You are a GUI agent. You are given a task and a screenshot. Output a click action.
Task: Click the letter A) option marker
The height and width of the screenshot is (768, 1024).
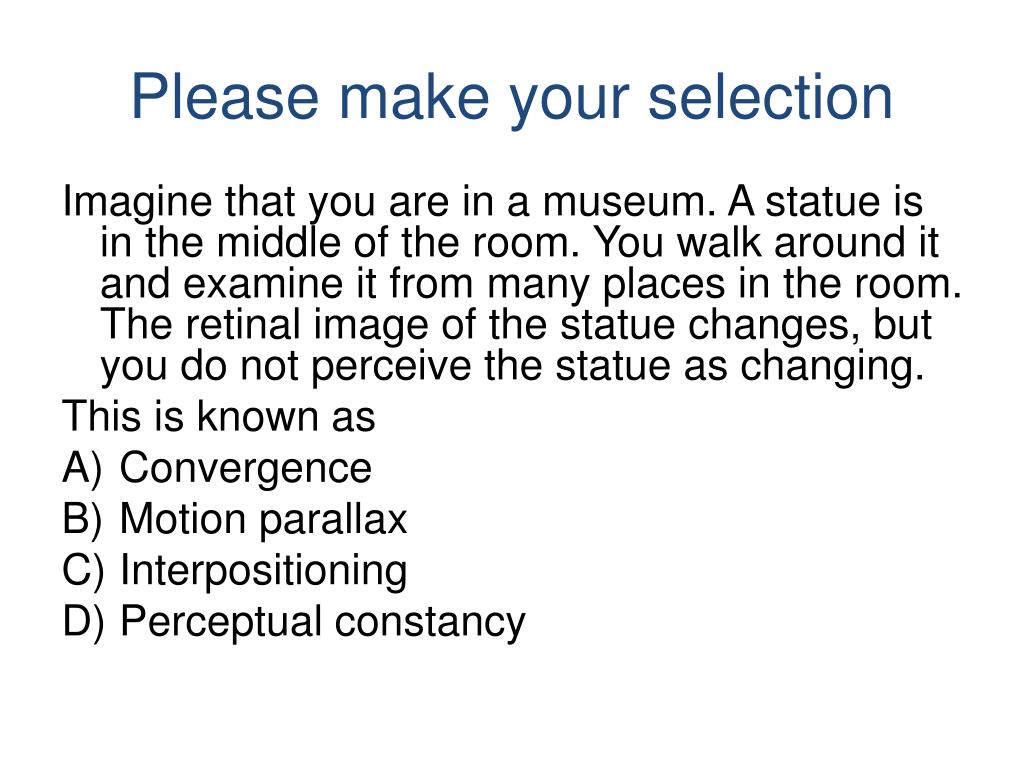click(82, 469)
